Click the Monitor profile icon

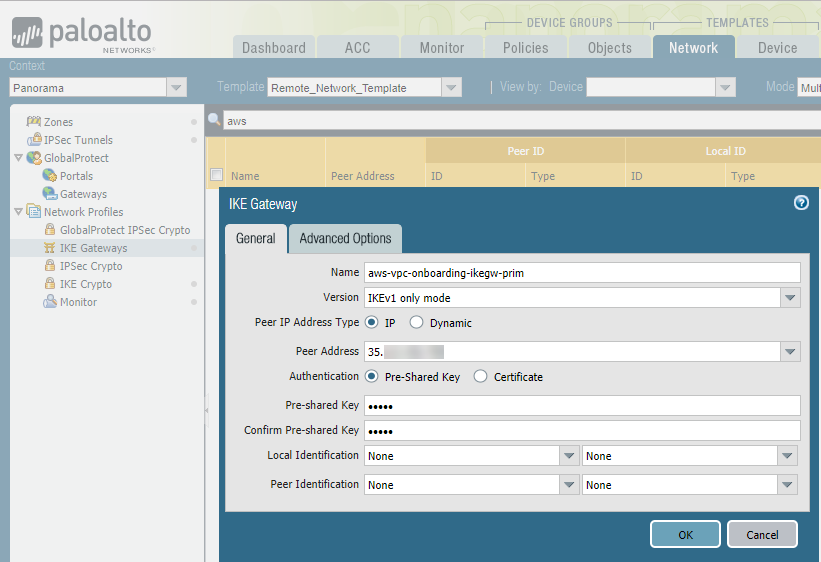50,302
